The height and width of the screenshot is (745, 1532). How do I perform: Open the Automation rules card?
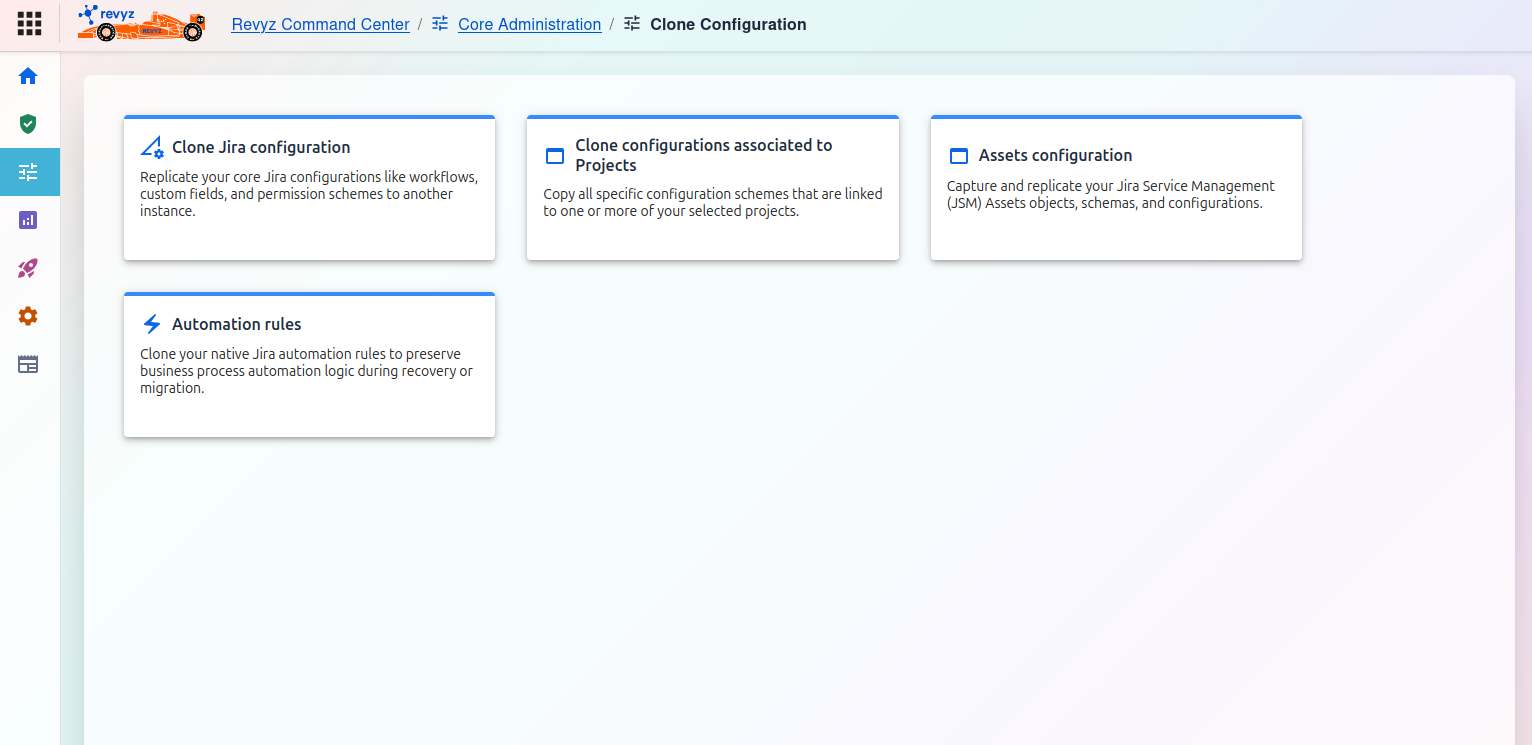pyautogui.click(x=309, y=366)
